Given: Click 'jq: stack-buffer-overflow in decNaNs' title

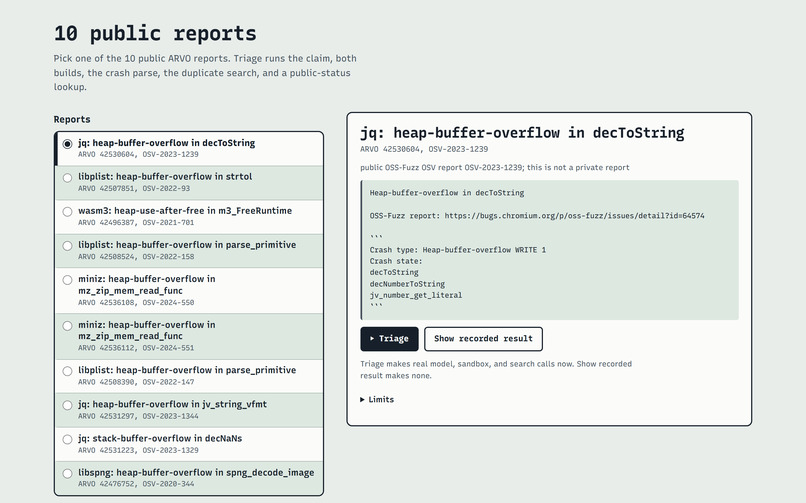Looking at the screenshot, I should (160, 438).
